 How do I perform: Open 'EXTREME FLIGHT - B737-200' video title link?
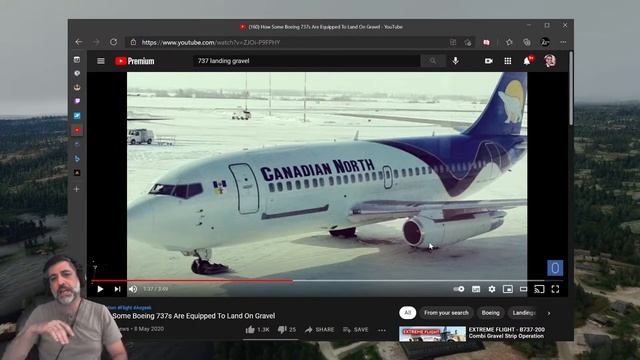(x=507, y=333)
